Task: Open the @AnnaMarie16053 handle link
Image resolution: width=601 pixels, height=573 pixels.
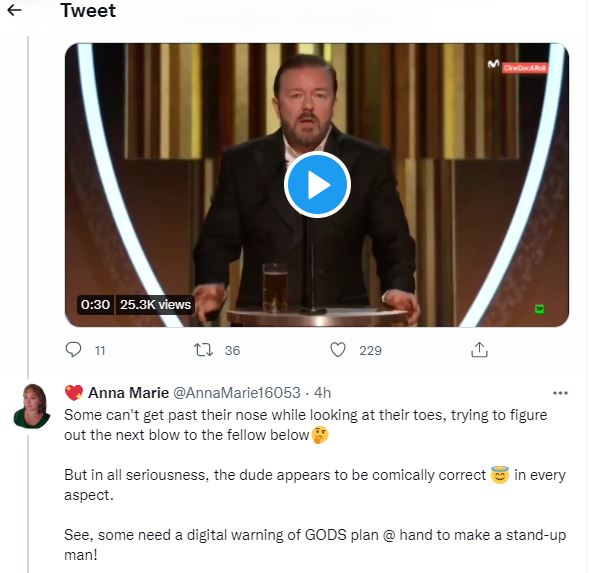Action: (x=238, y=393)
